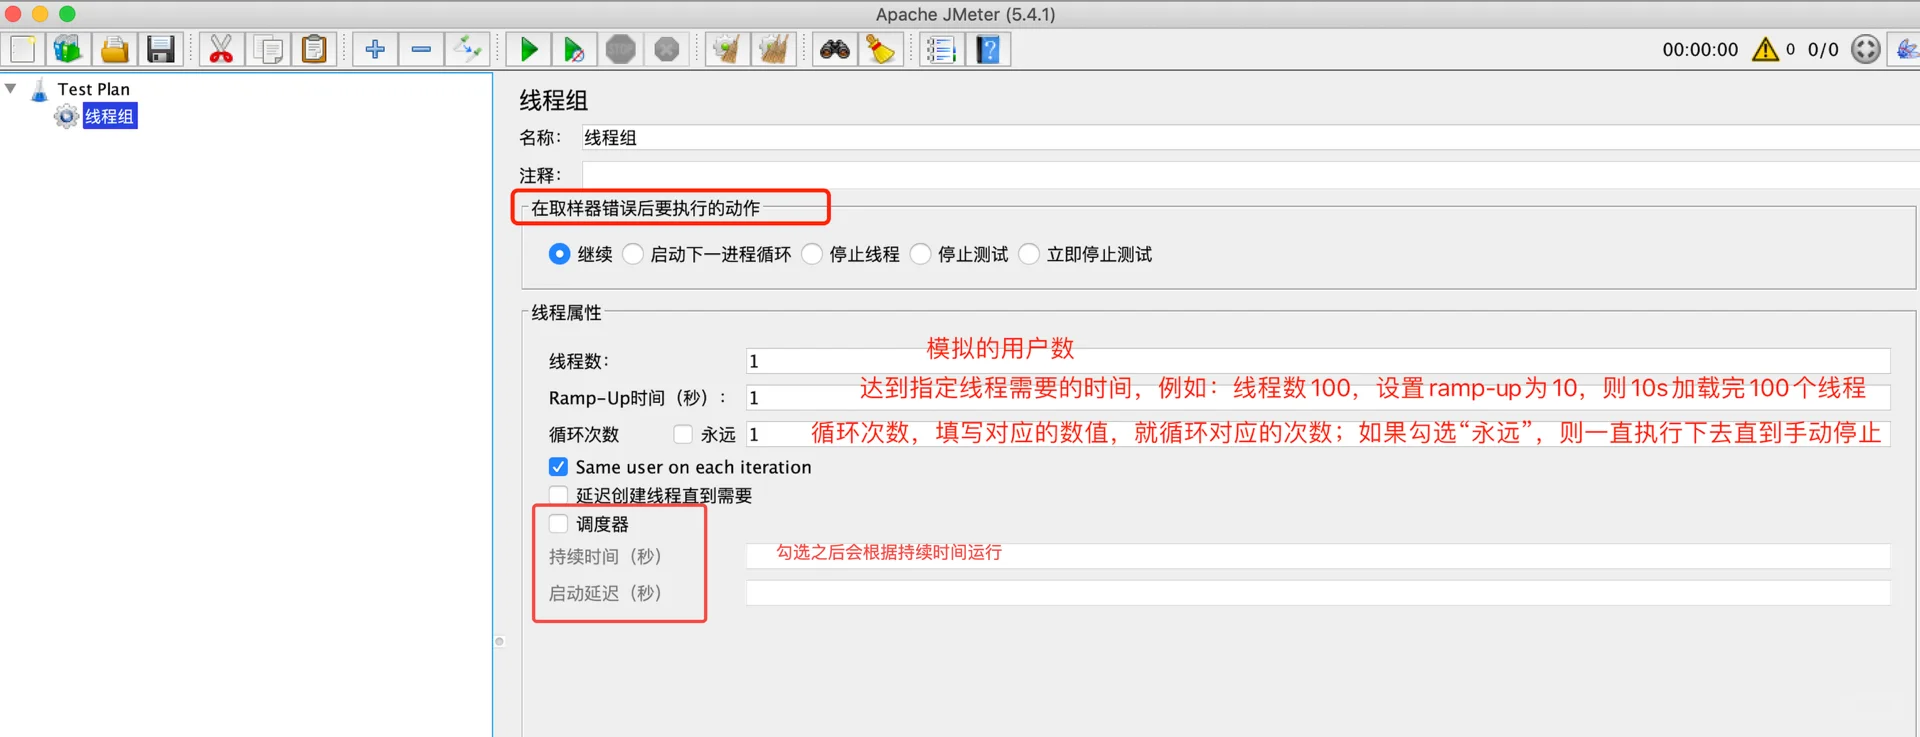Click the grey Stop test icon
The width and height of the screenshot is (1920, 737).
click(620, 49)
